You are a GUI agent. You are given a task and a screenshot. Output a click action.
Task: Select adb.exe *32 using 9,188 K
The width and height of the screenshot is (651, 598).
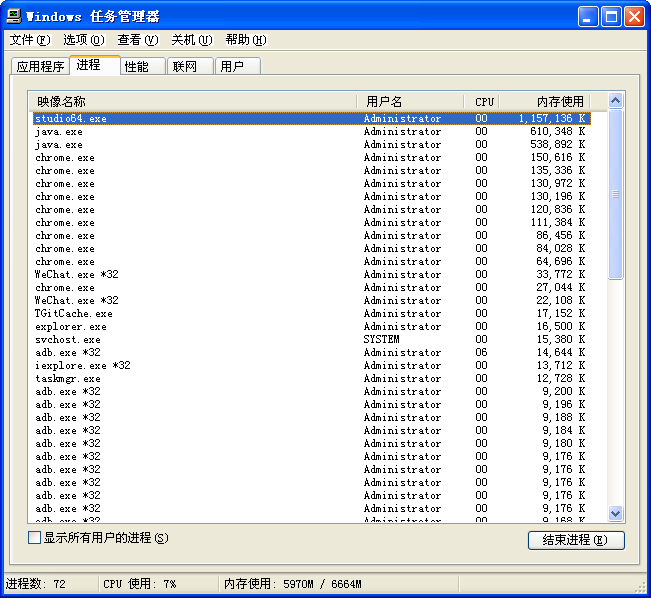pyautogui.click(x=312, y=417)
